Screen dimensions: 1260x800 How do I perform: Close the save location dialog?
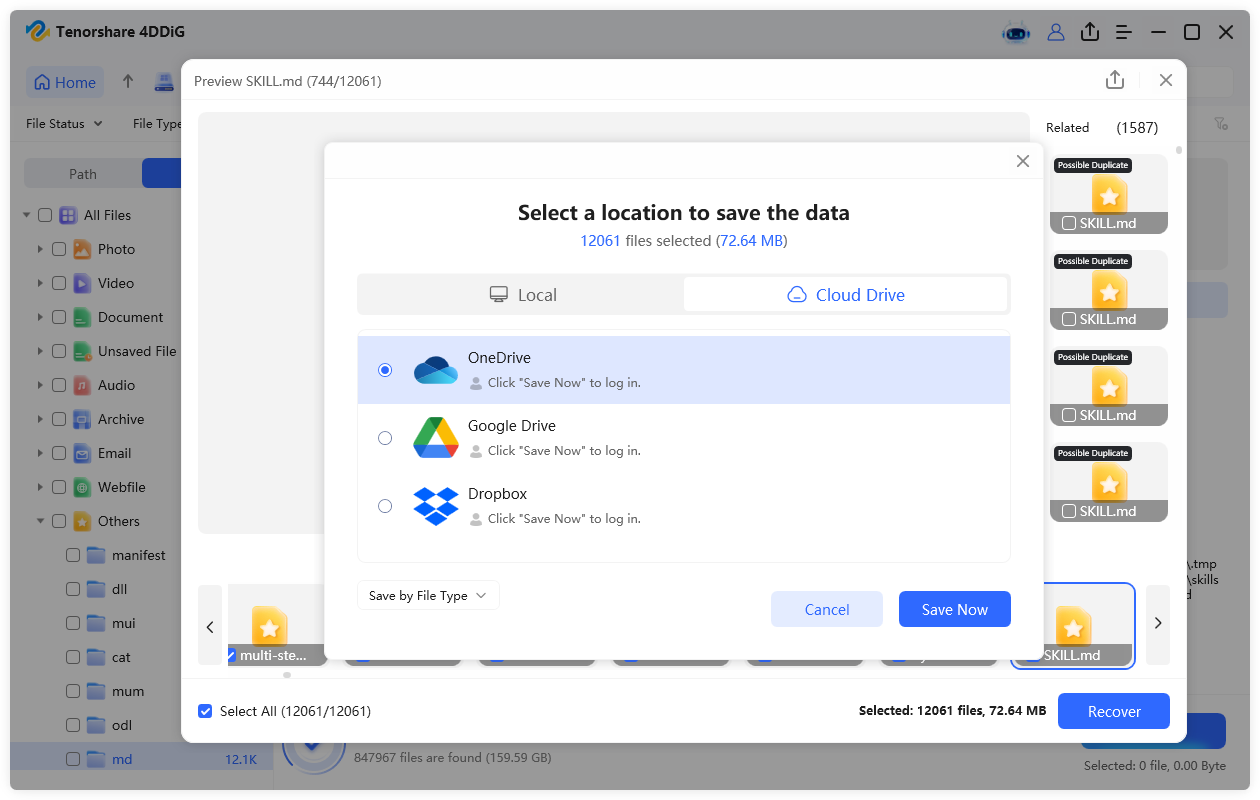[x=1022, y=161]
